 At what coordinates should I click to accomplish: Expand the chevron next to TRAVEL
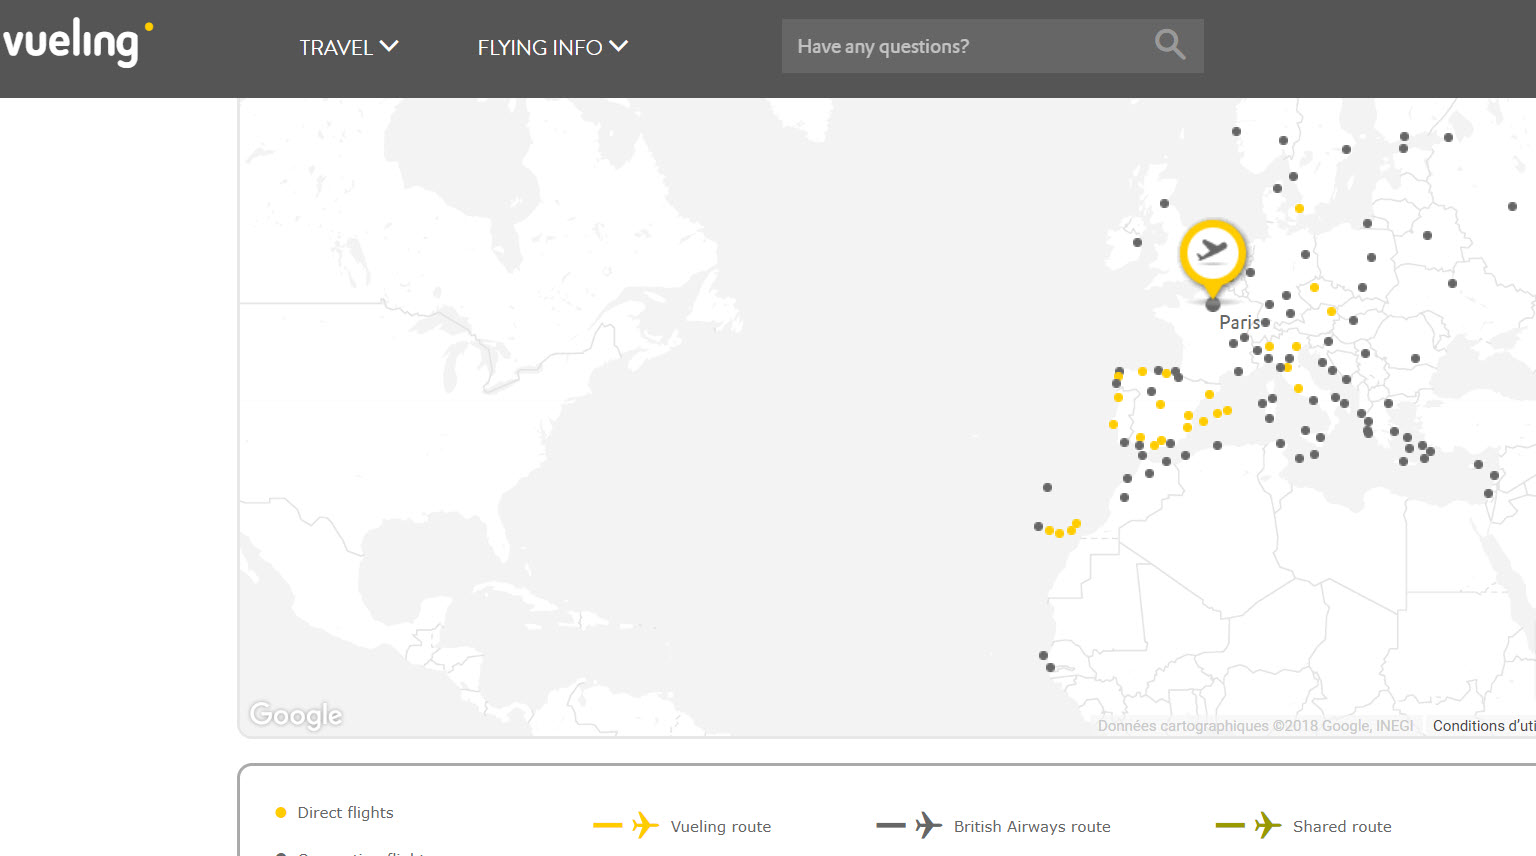tap(390, 46)
